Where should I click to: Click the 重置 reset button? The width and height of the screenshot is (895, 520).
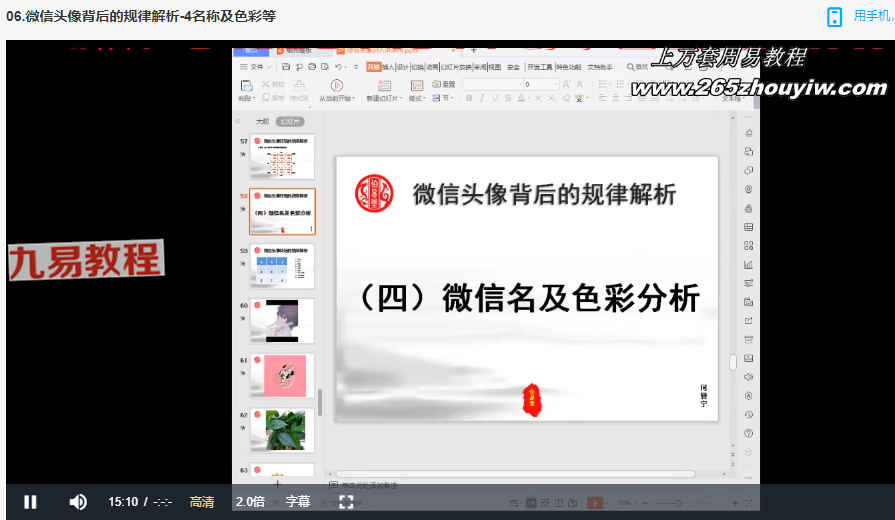(444, 84)
